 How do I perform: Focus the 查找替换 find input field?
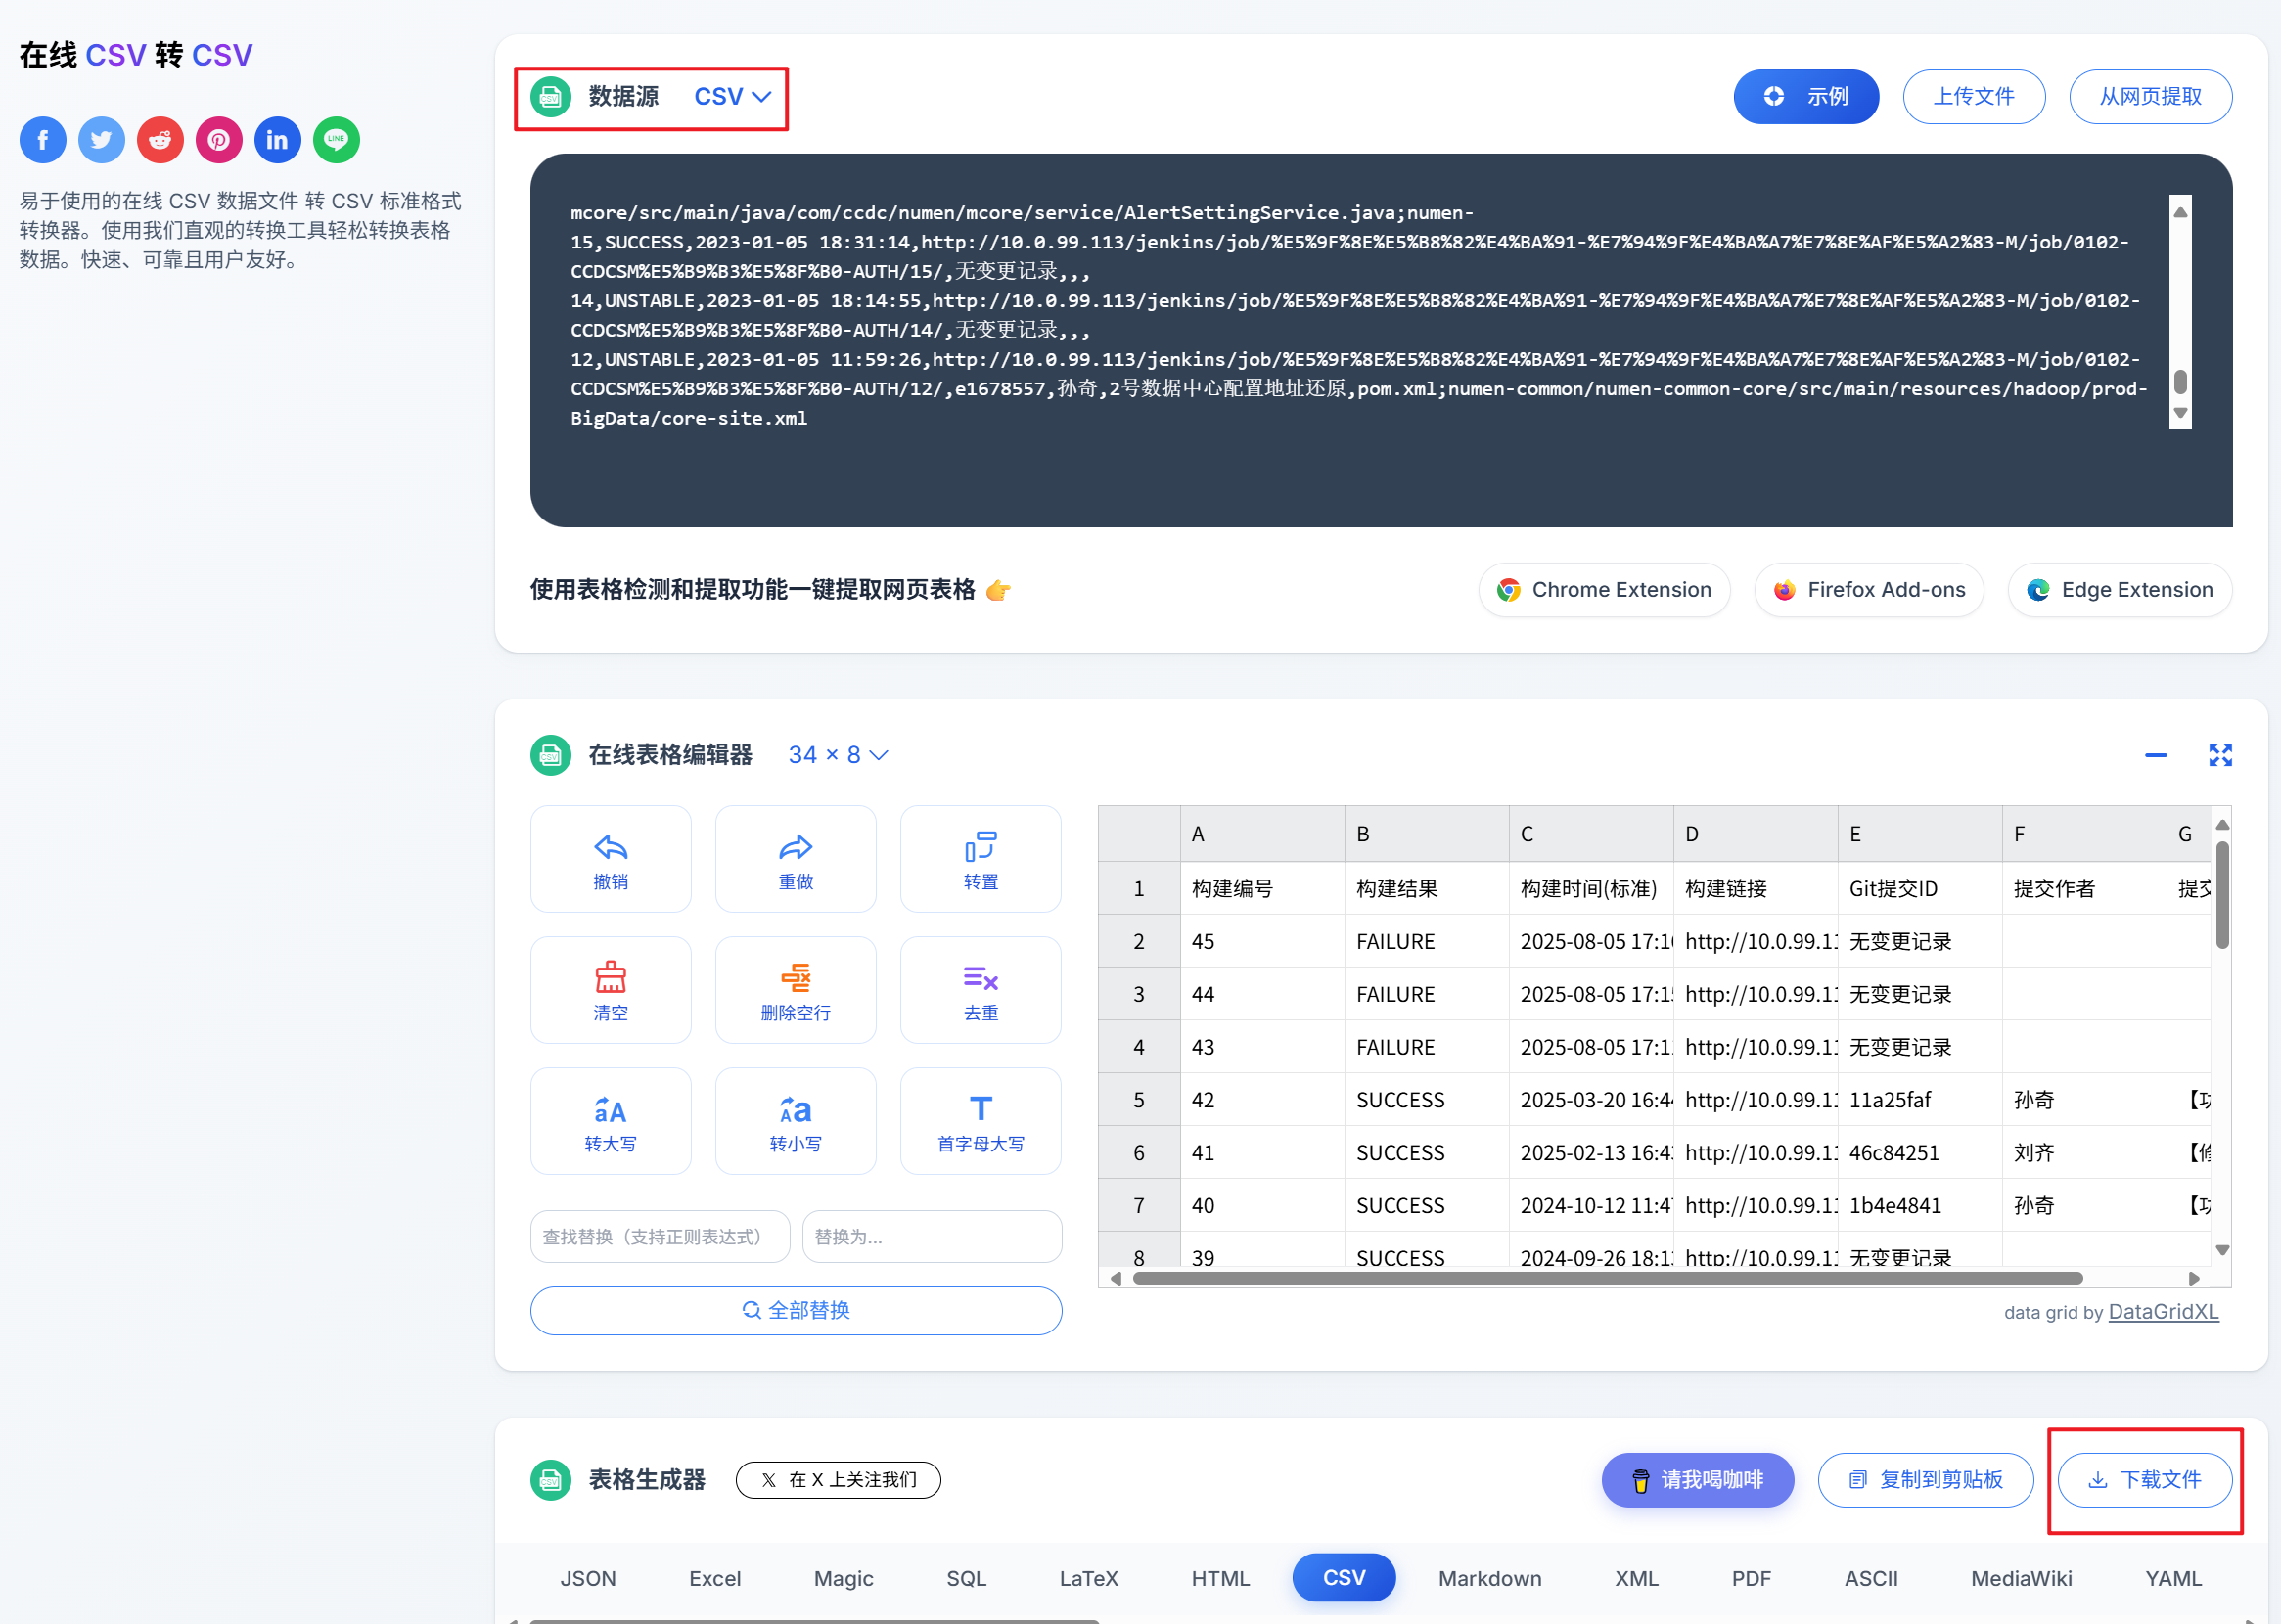(x=659, y=1237)
